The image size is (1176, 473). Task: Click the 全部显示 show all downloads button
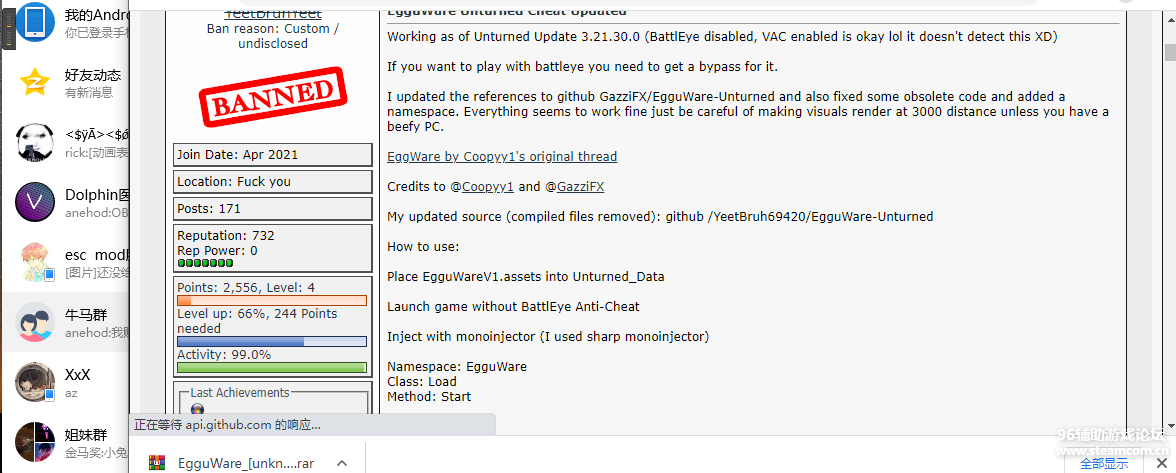pyautogui.click(x=1103, y=463)
